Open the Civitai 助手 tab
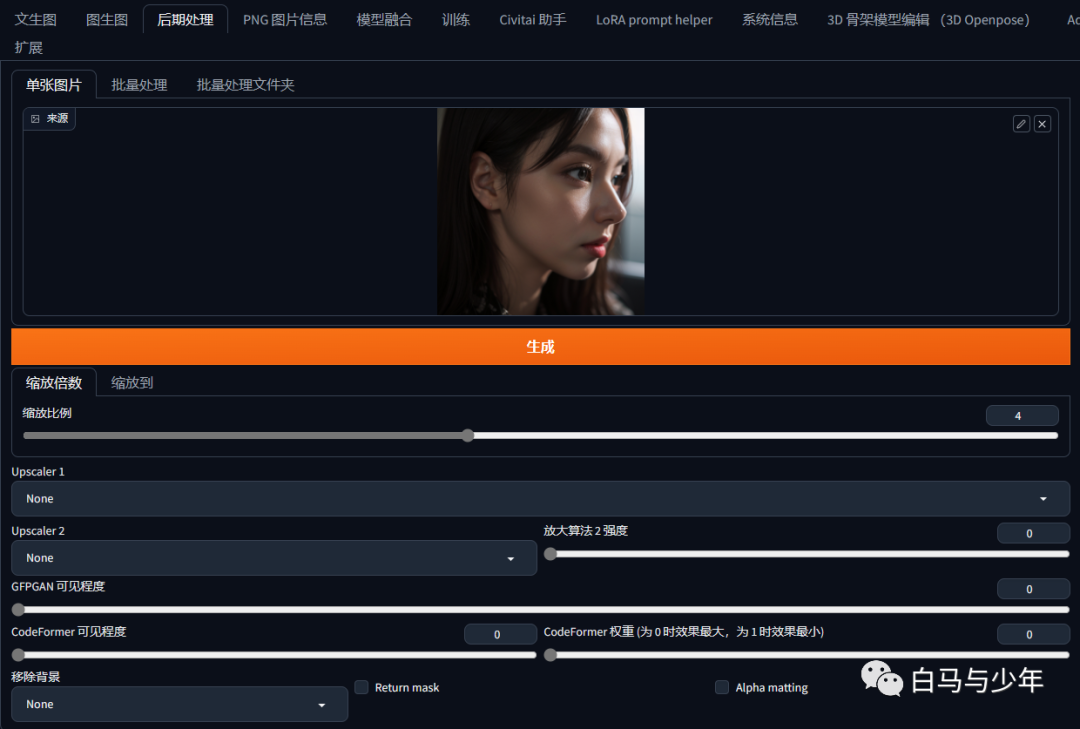Viewport: 1080px width, 729px height. pos(533,19)
